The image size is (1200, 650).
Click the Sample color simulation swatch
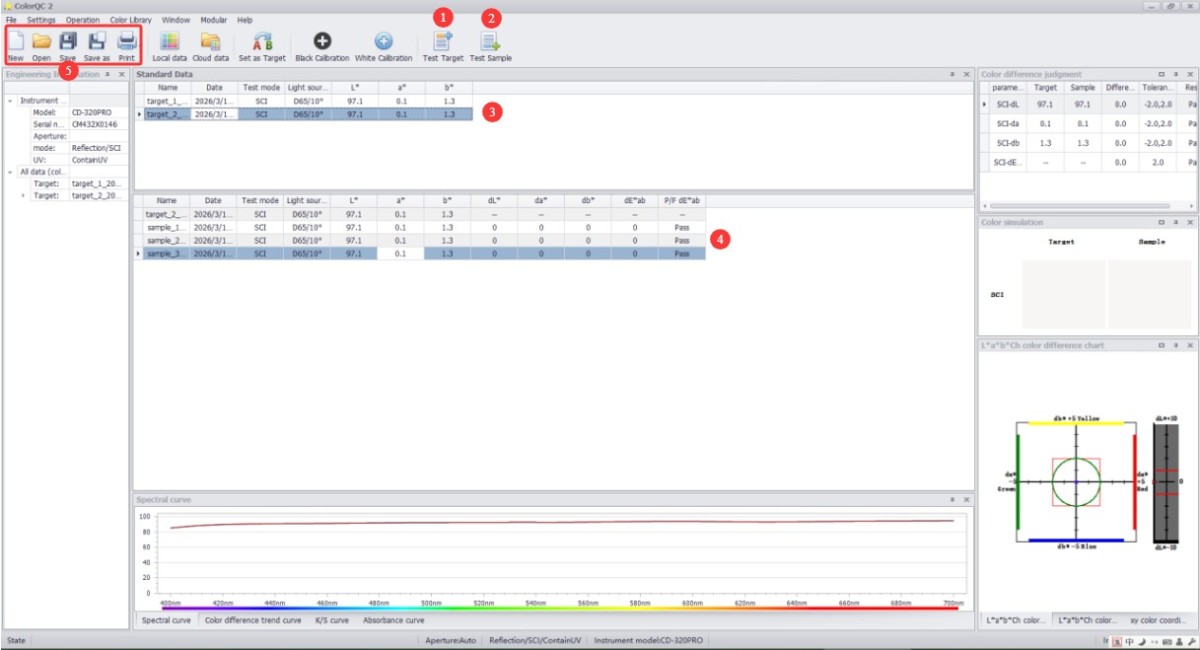coord(1150,295)
